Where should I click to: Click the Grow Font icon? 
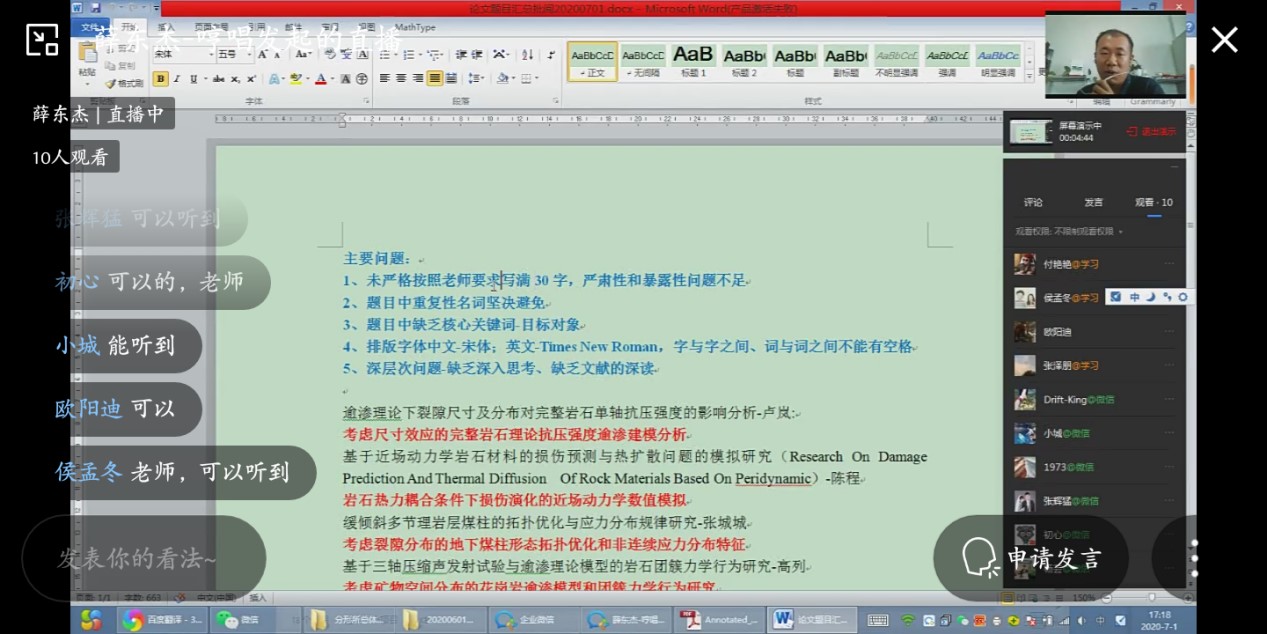262,55
